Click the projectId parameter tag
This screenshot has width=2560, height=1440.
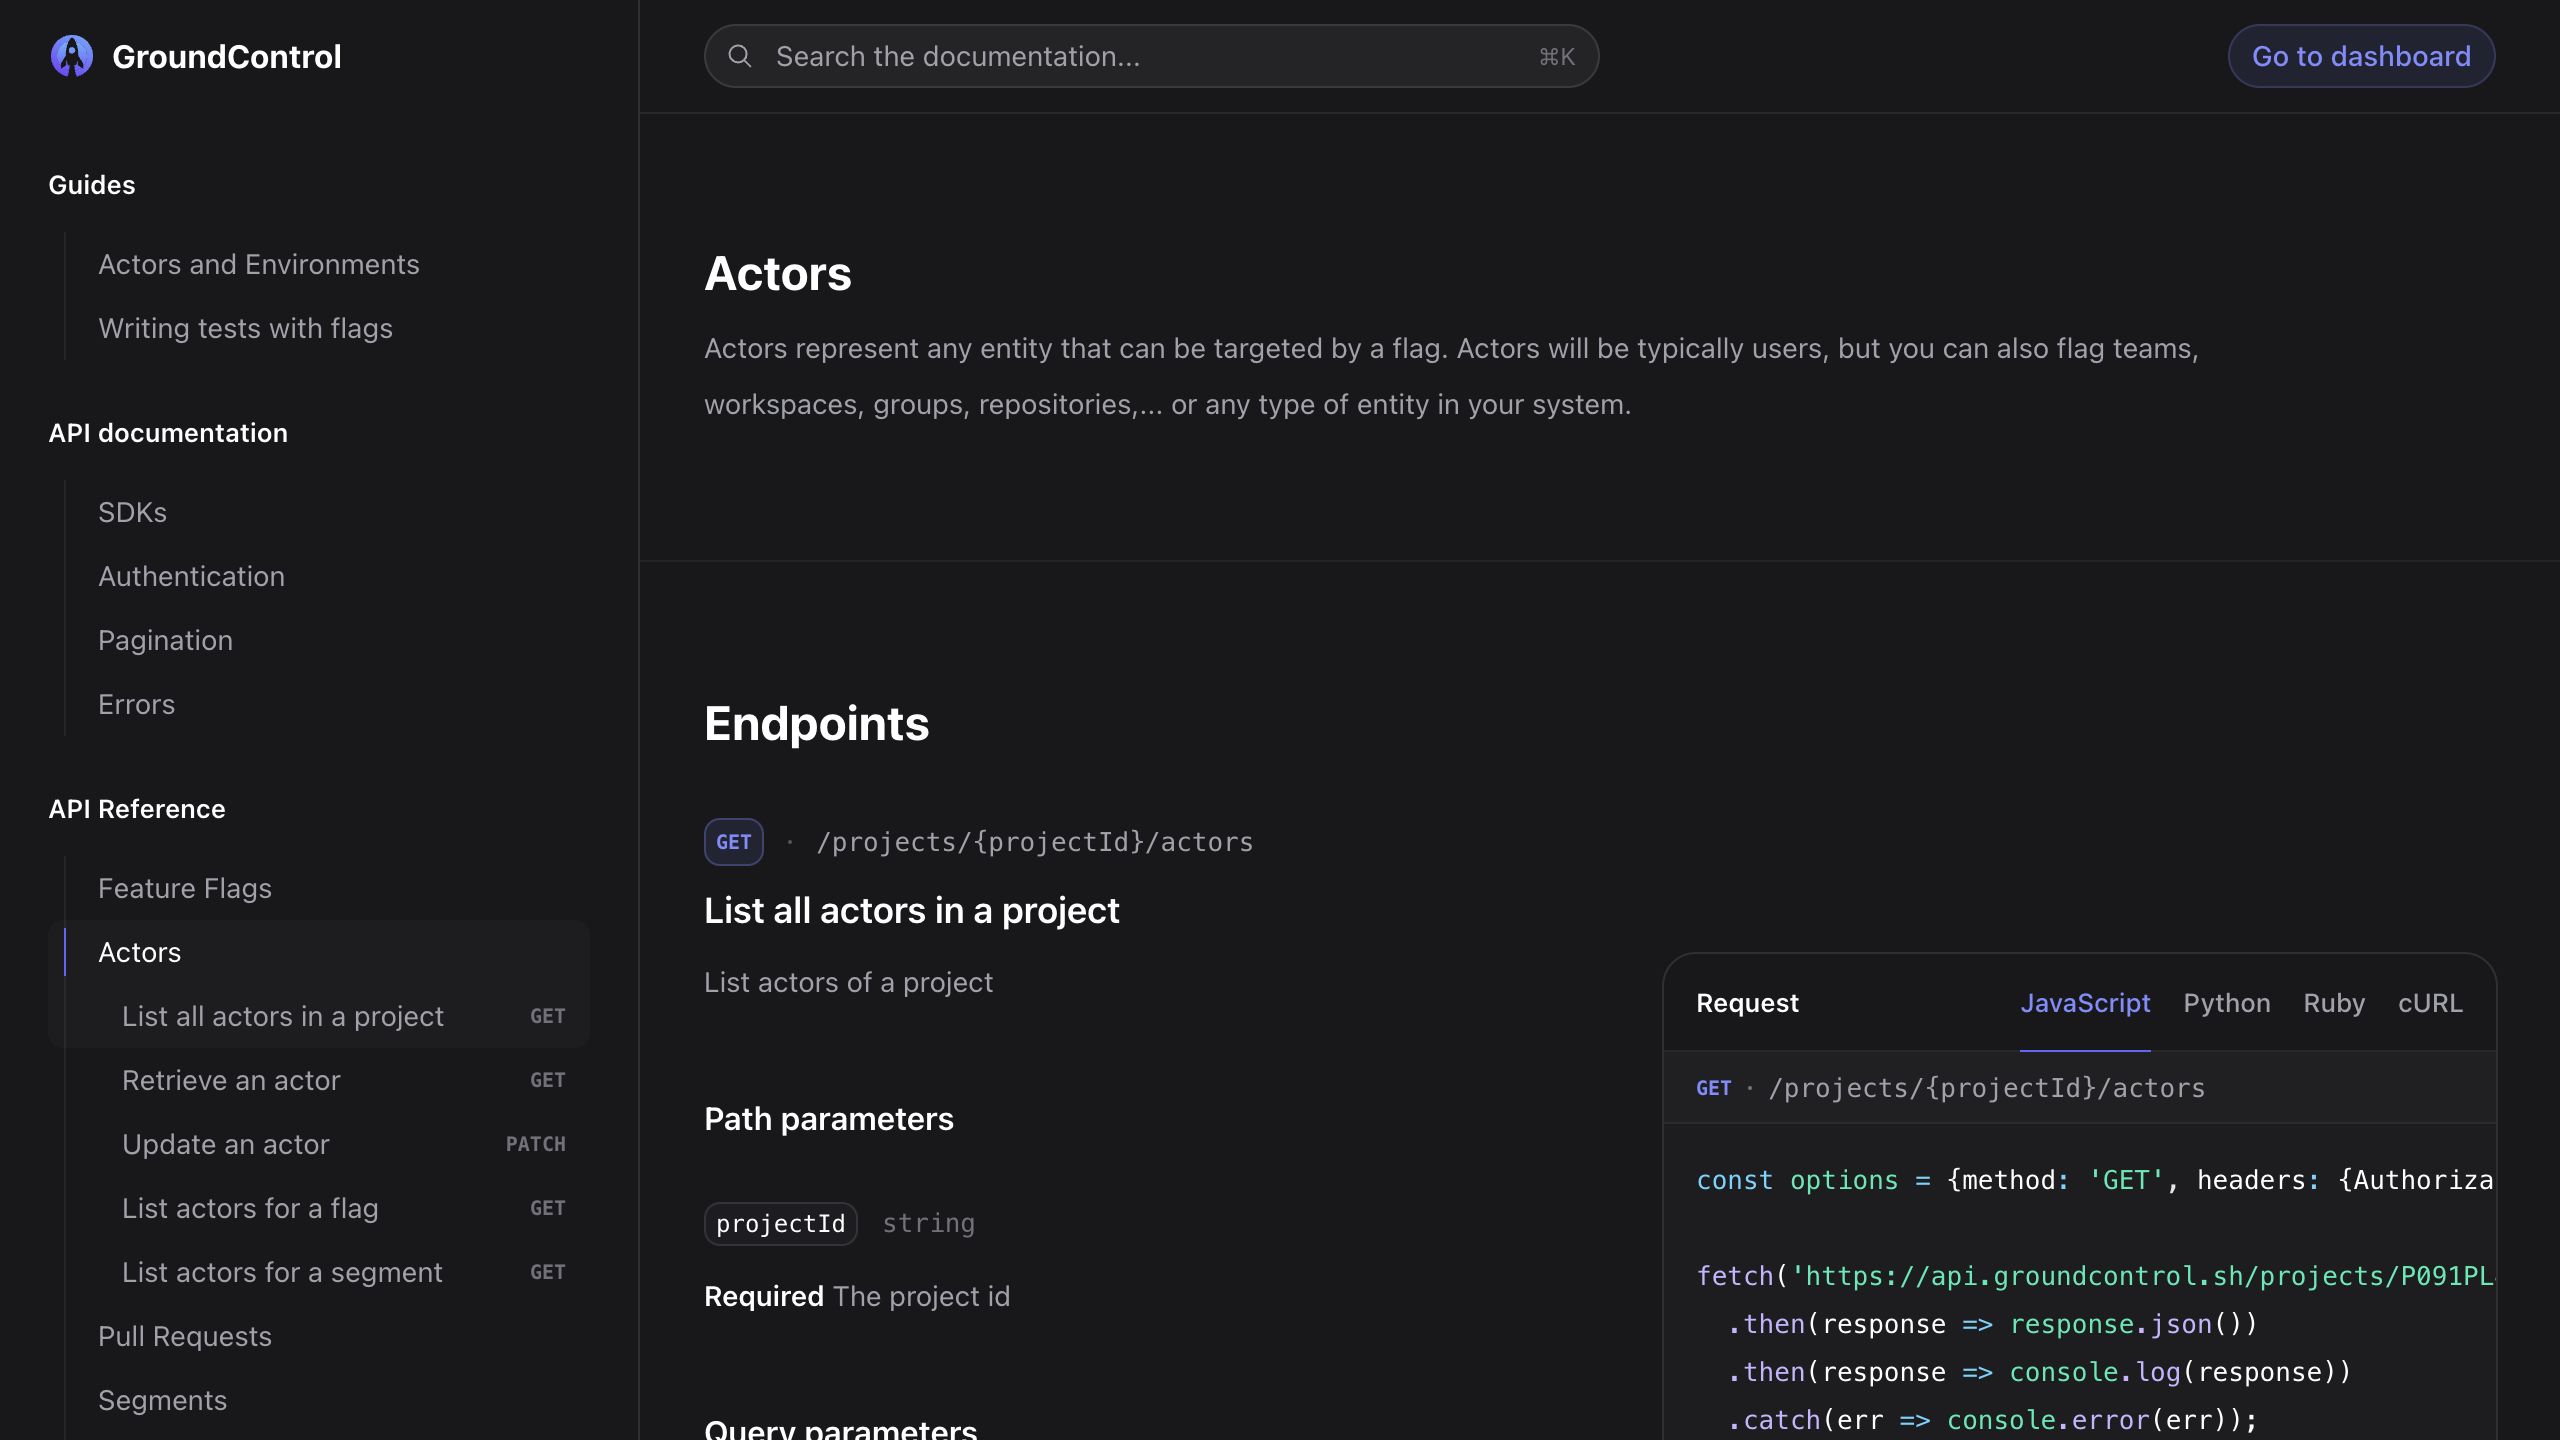tap(780, 1223)
